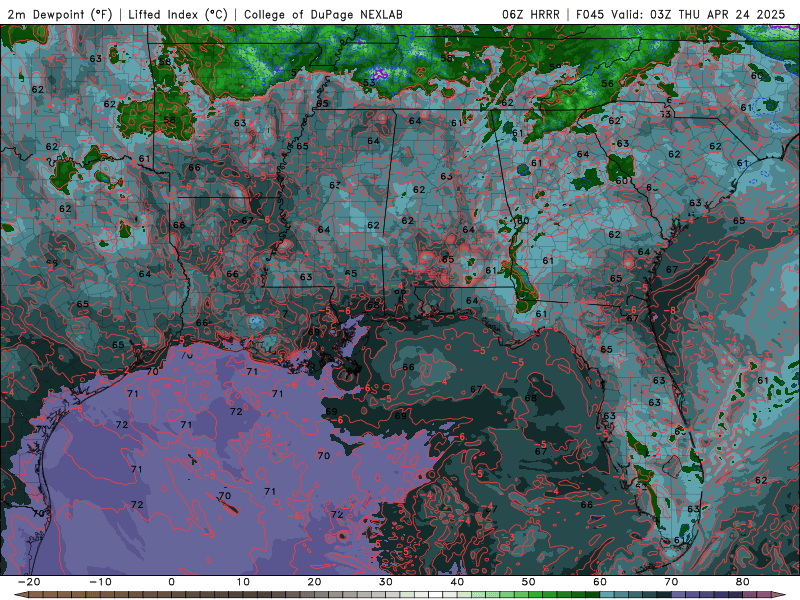
Task: Click the "20" color scale label
Action: point(314,582)
